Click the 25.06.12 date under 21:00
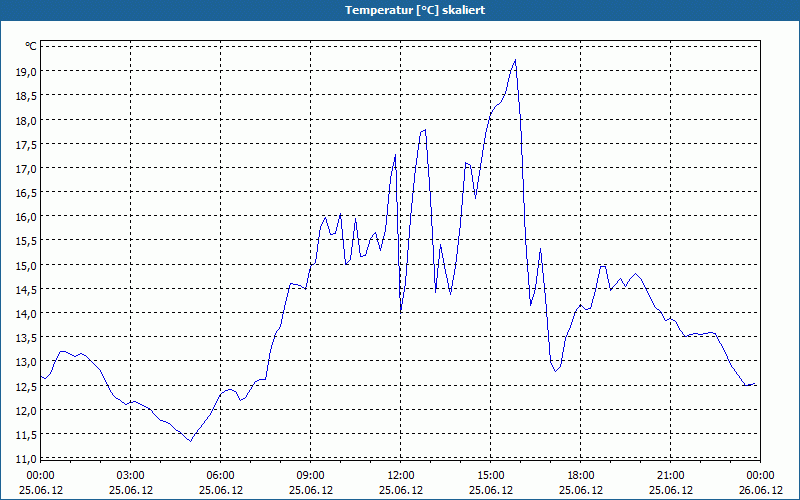 coord(670,490)
